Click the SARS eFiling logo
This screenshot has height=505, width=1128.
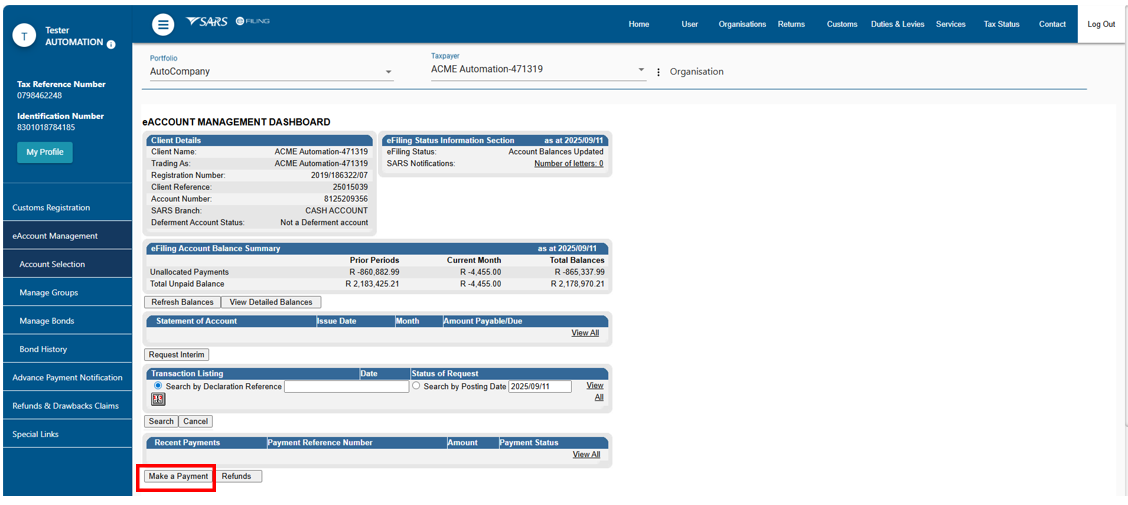228,22
